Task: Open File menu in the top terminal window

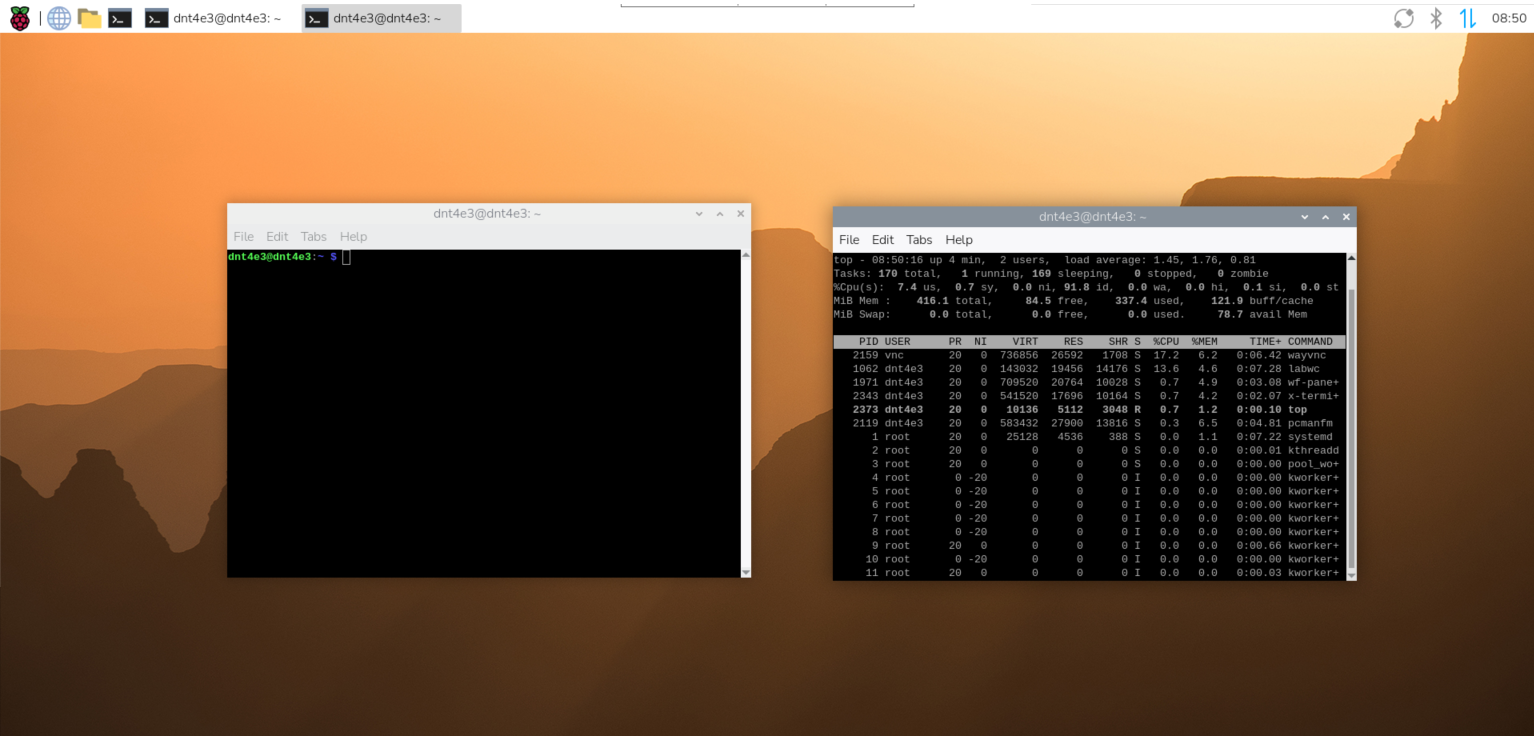Action: click(x=849, y=240)
